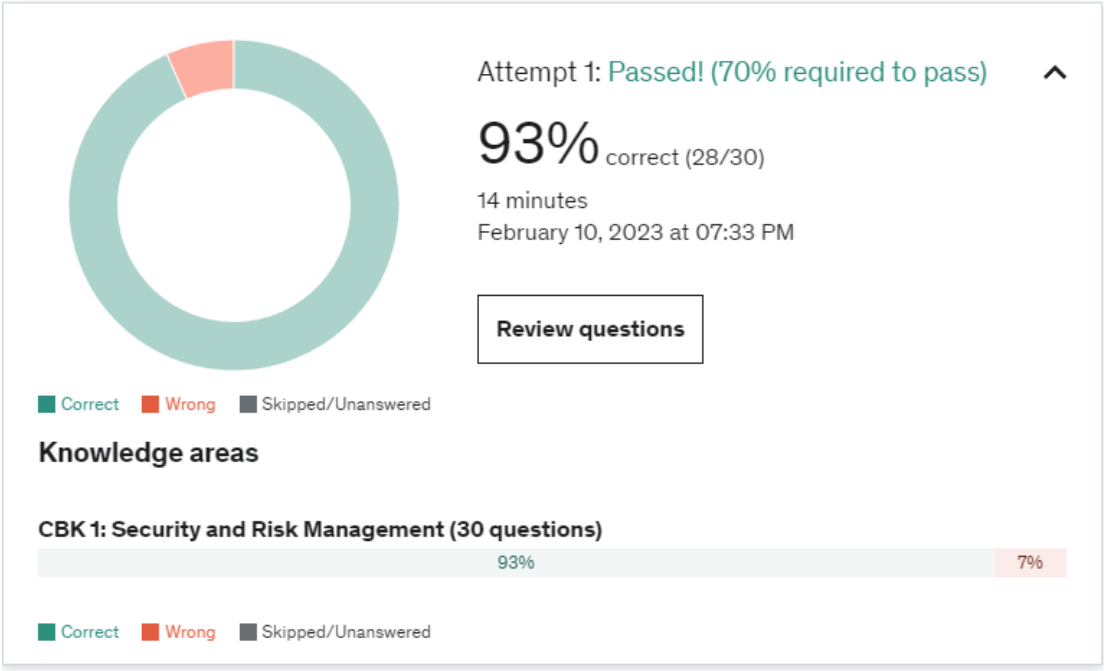This screenshot has width=1105, height=671.
Task: Click the large 93% score text
Action: click(x=538, y=143)
